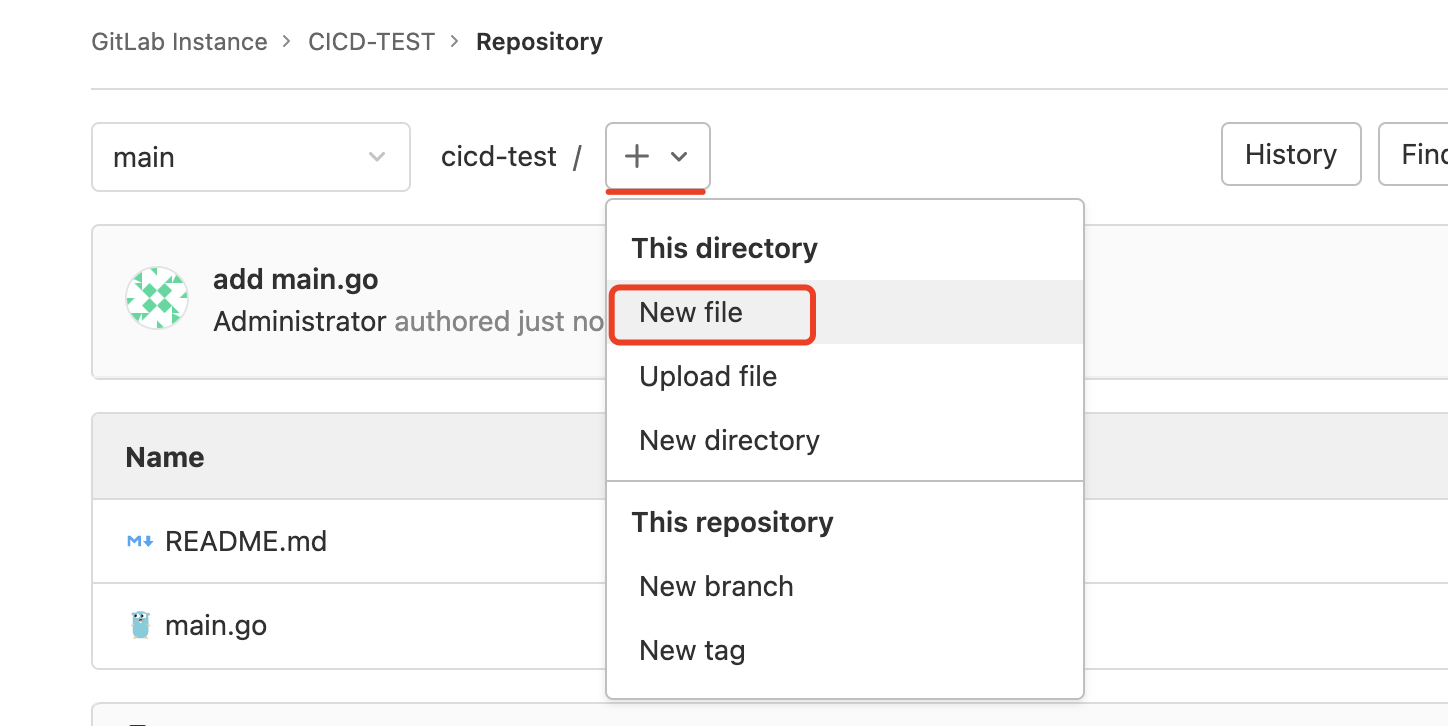
Task: Click the Administrator avatar identicon
Action: pos(157,298)
